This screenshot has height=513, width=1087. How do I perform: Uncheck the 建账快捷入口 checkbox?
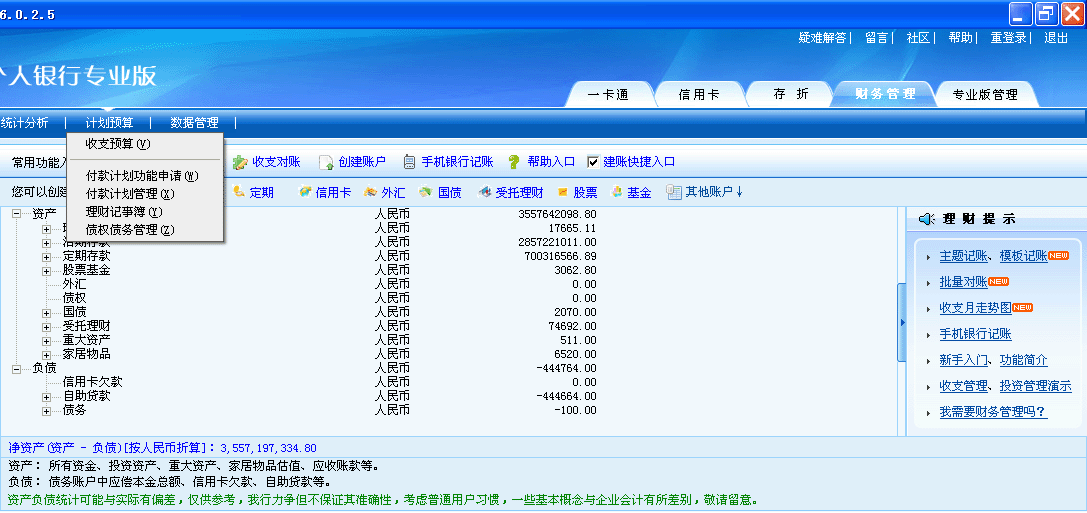593,162
